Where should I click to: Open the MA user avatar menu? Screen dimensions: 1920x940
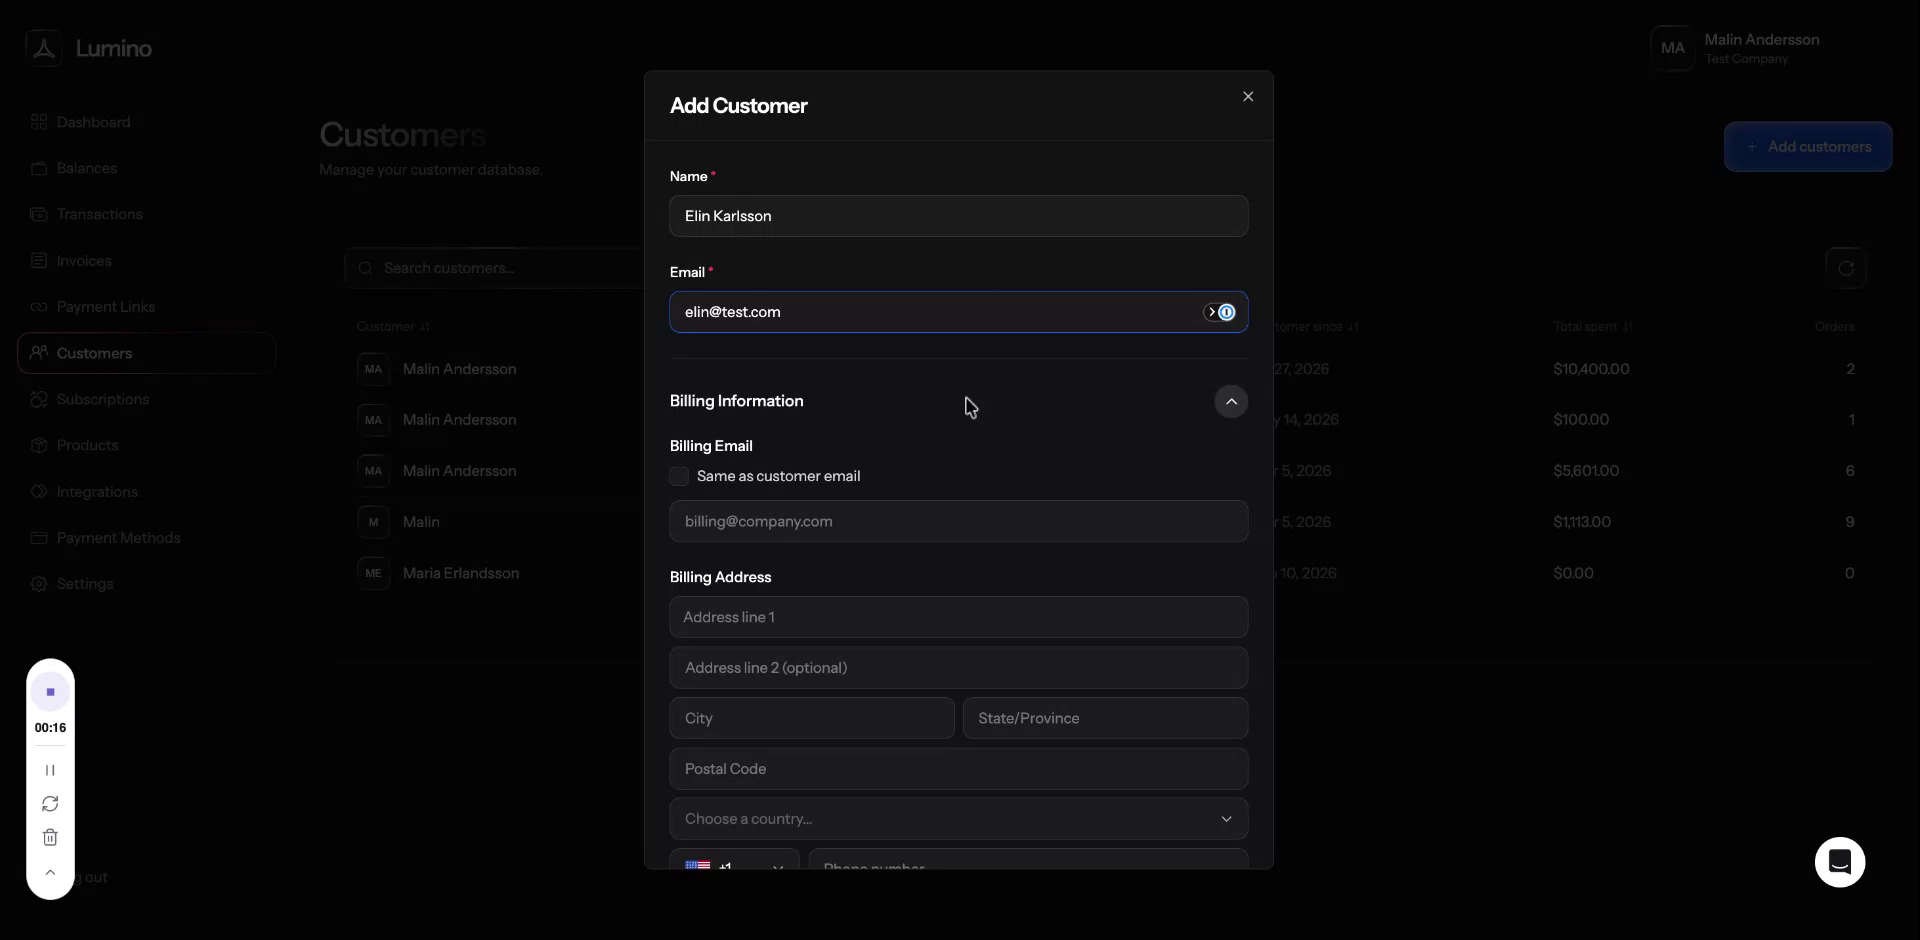(x=1673, y=48)
